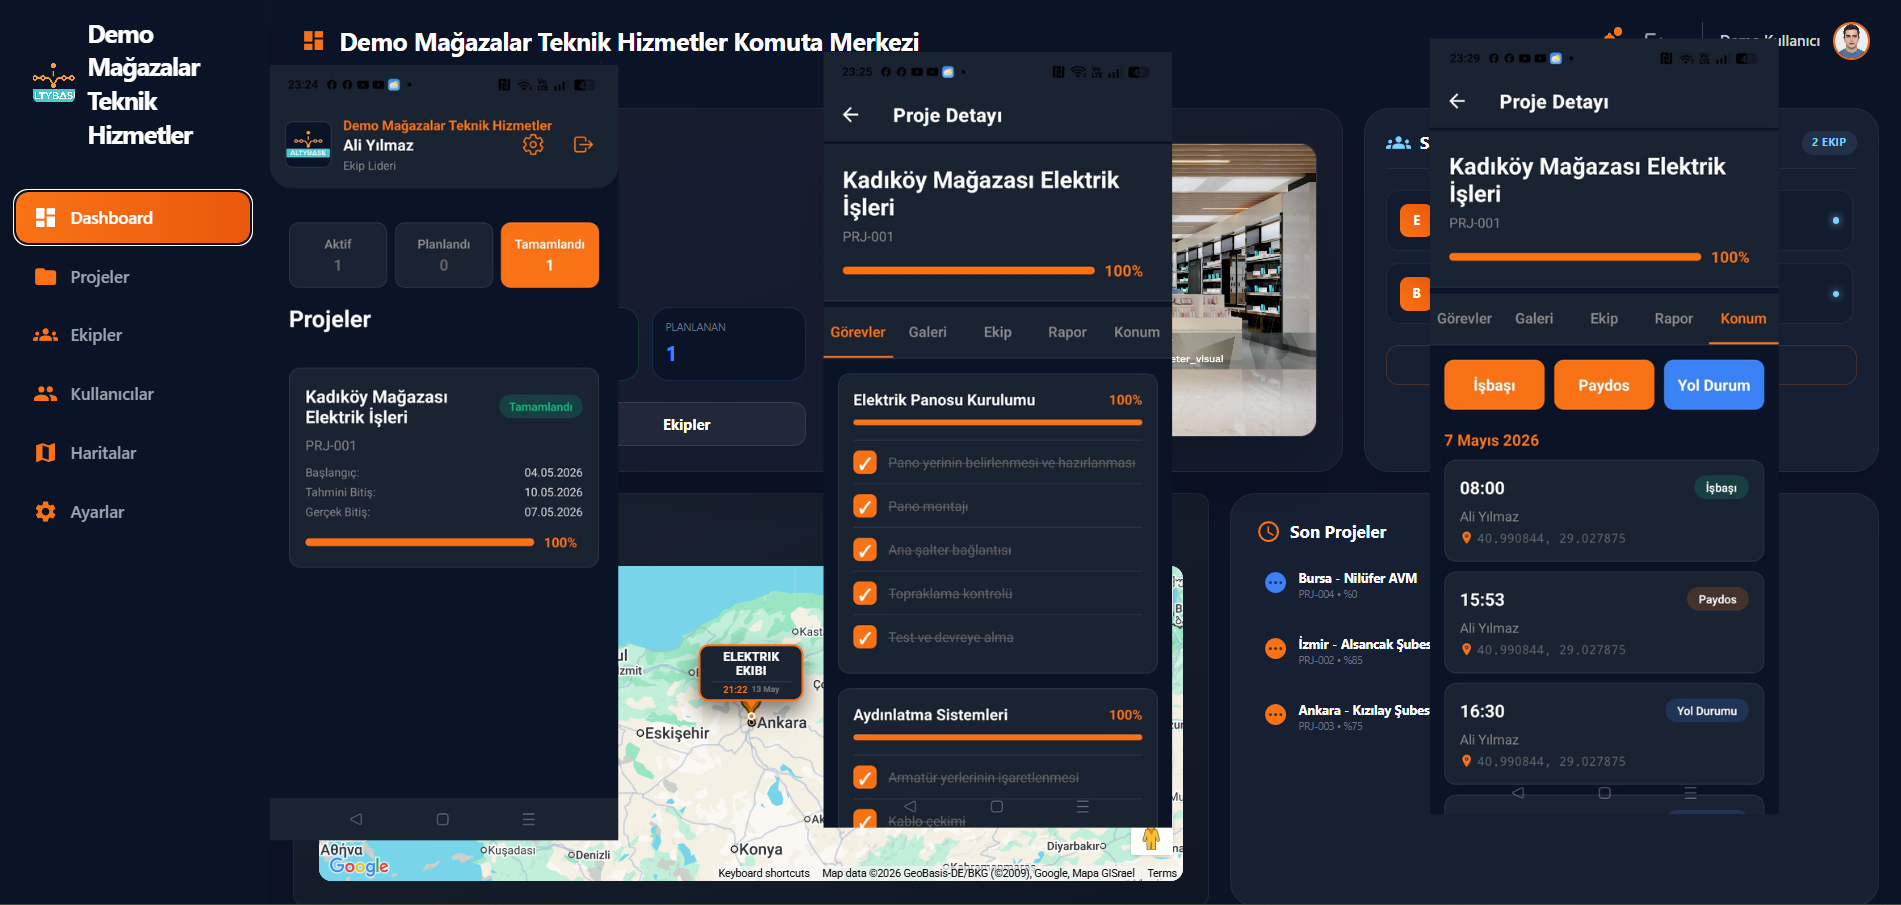Uncheck the Kablo çekimi task

coord(865,819)
